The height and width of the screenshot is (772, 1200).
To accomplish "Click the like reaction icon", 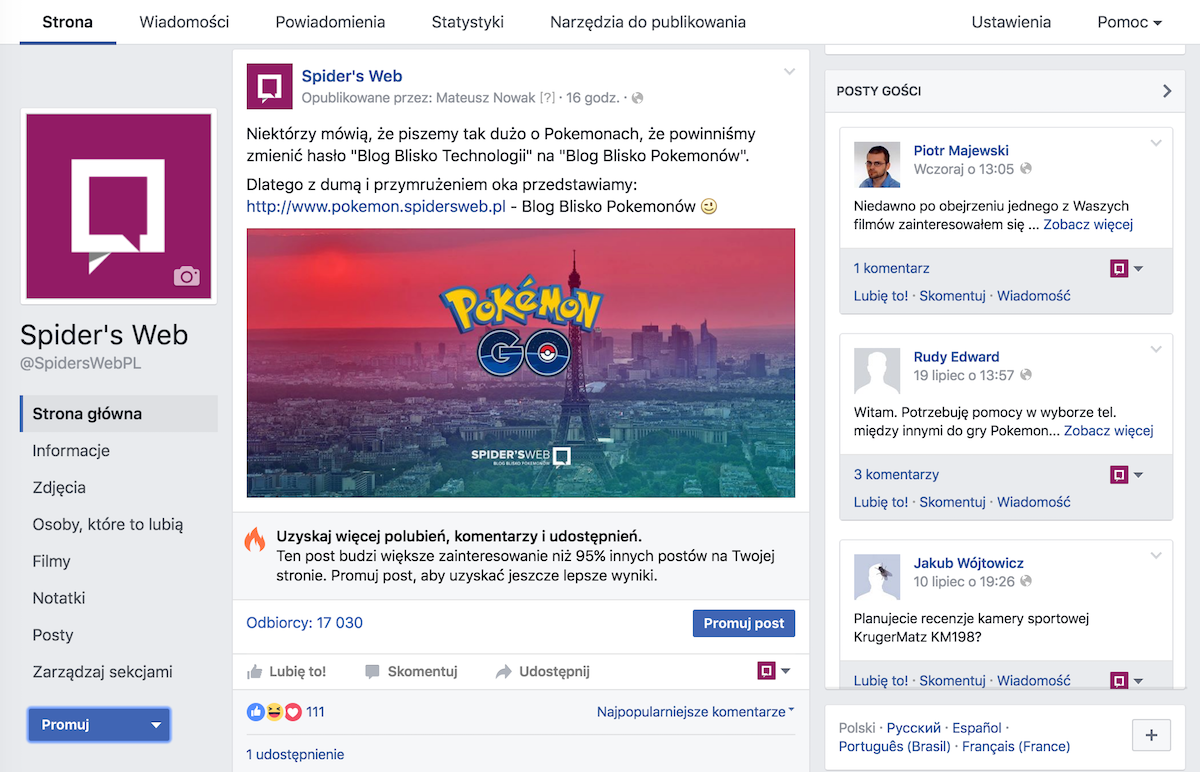I will point(256,712).
